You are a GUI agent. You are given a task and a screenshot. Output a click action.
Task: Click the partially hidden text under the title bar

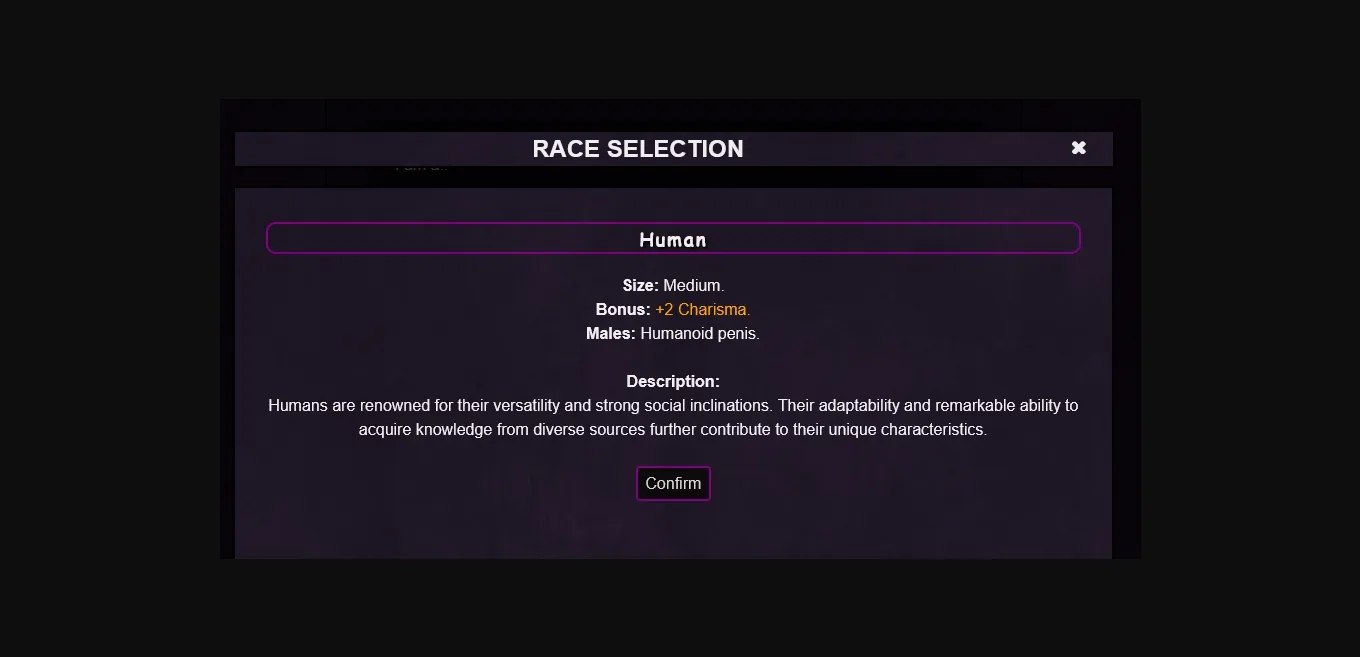coord(421,168)
